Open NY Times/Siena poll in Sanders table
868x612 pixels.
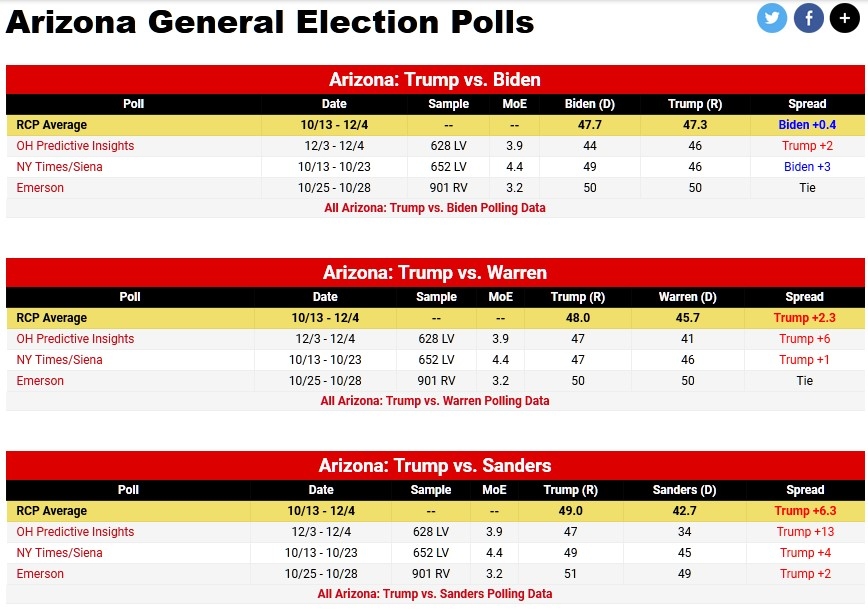point(59,553)
